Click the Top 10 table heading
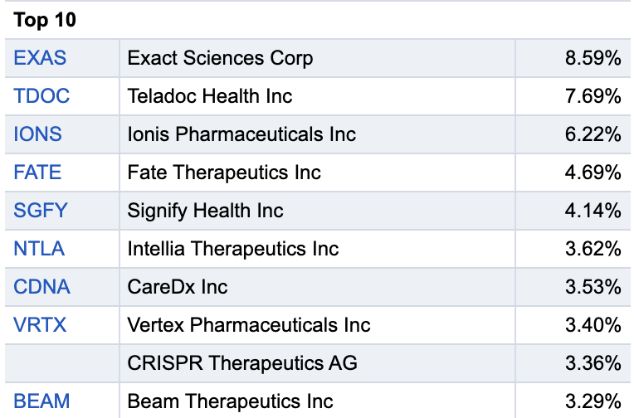The height and width of the screenshot is (418, 634). (44, 20)
